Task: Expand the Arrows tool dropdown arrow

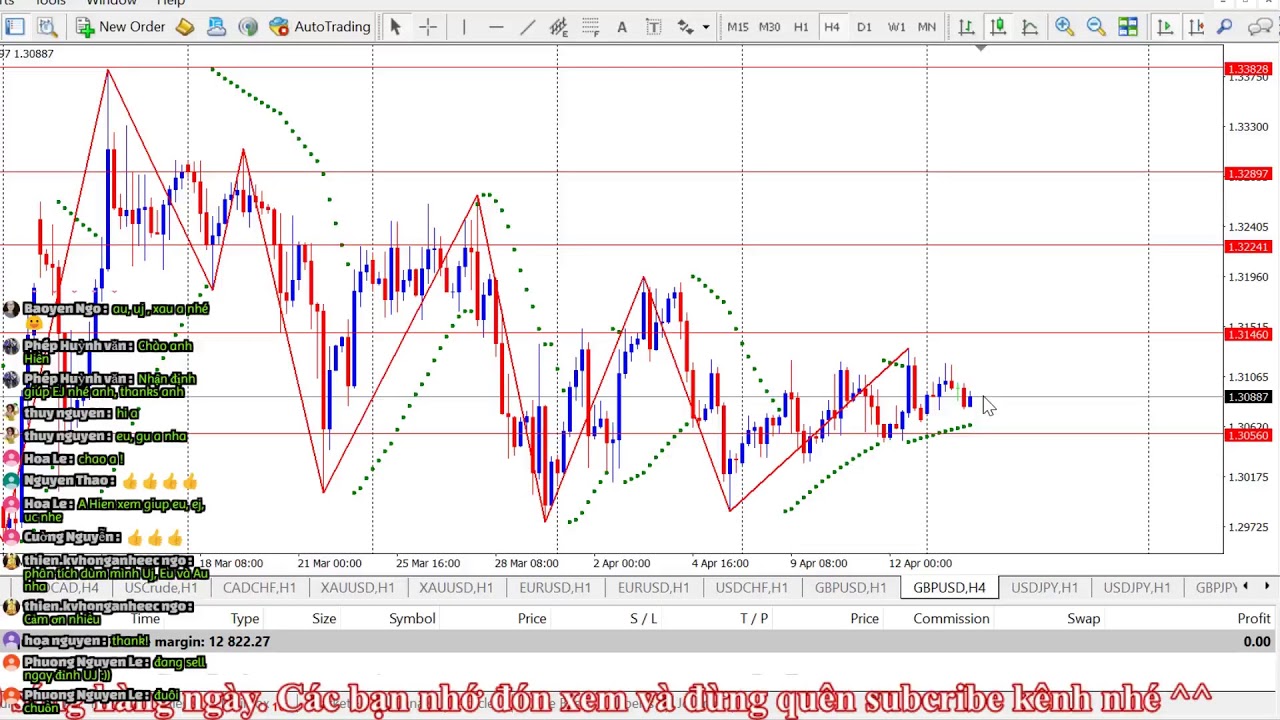Action: pos(706,27)
